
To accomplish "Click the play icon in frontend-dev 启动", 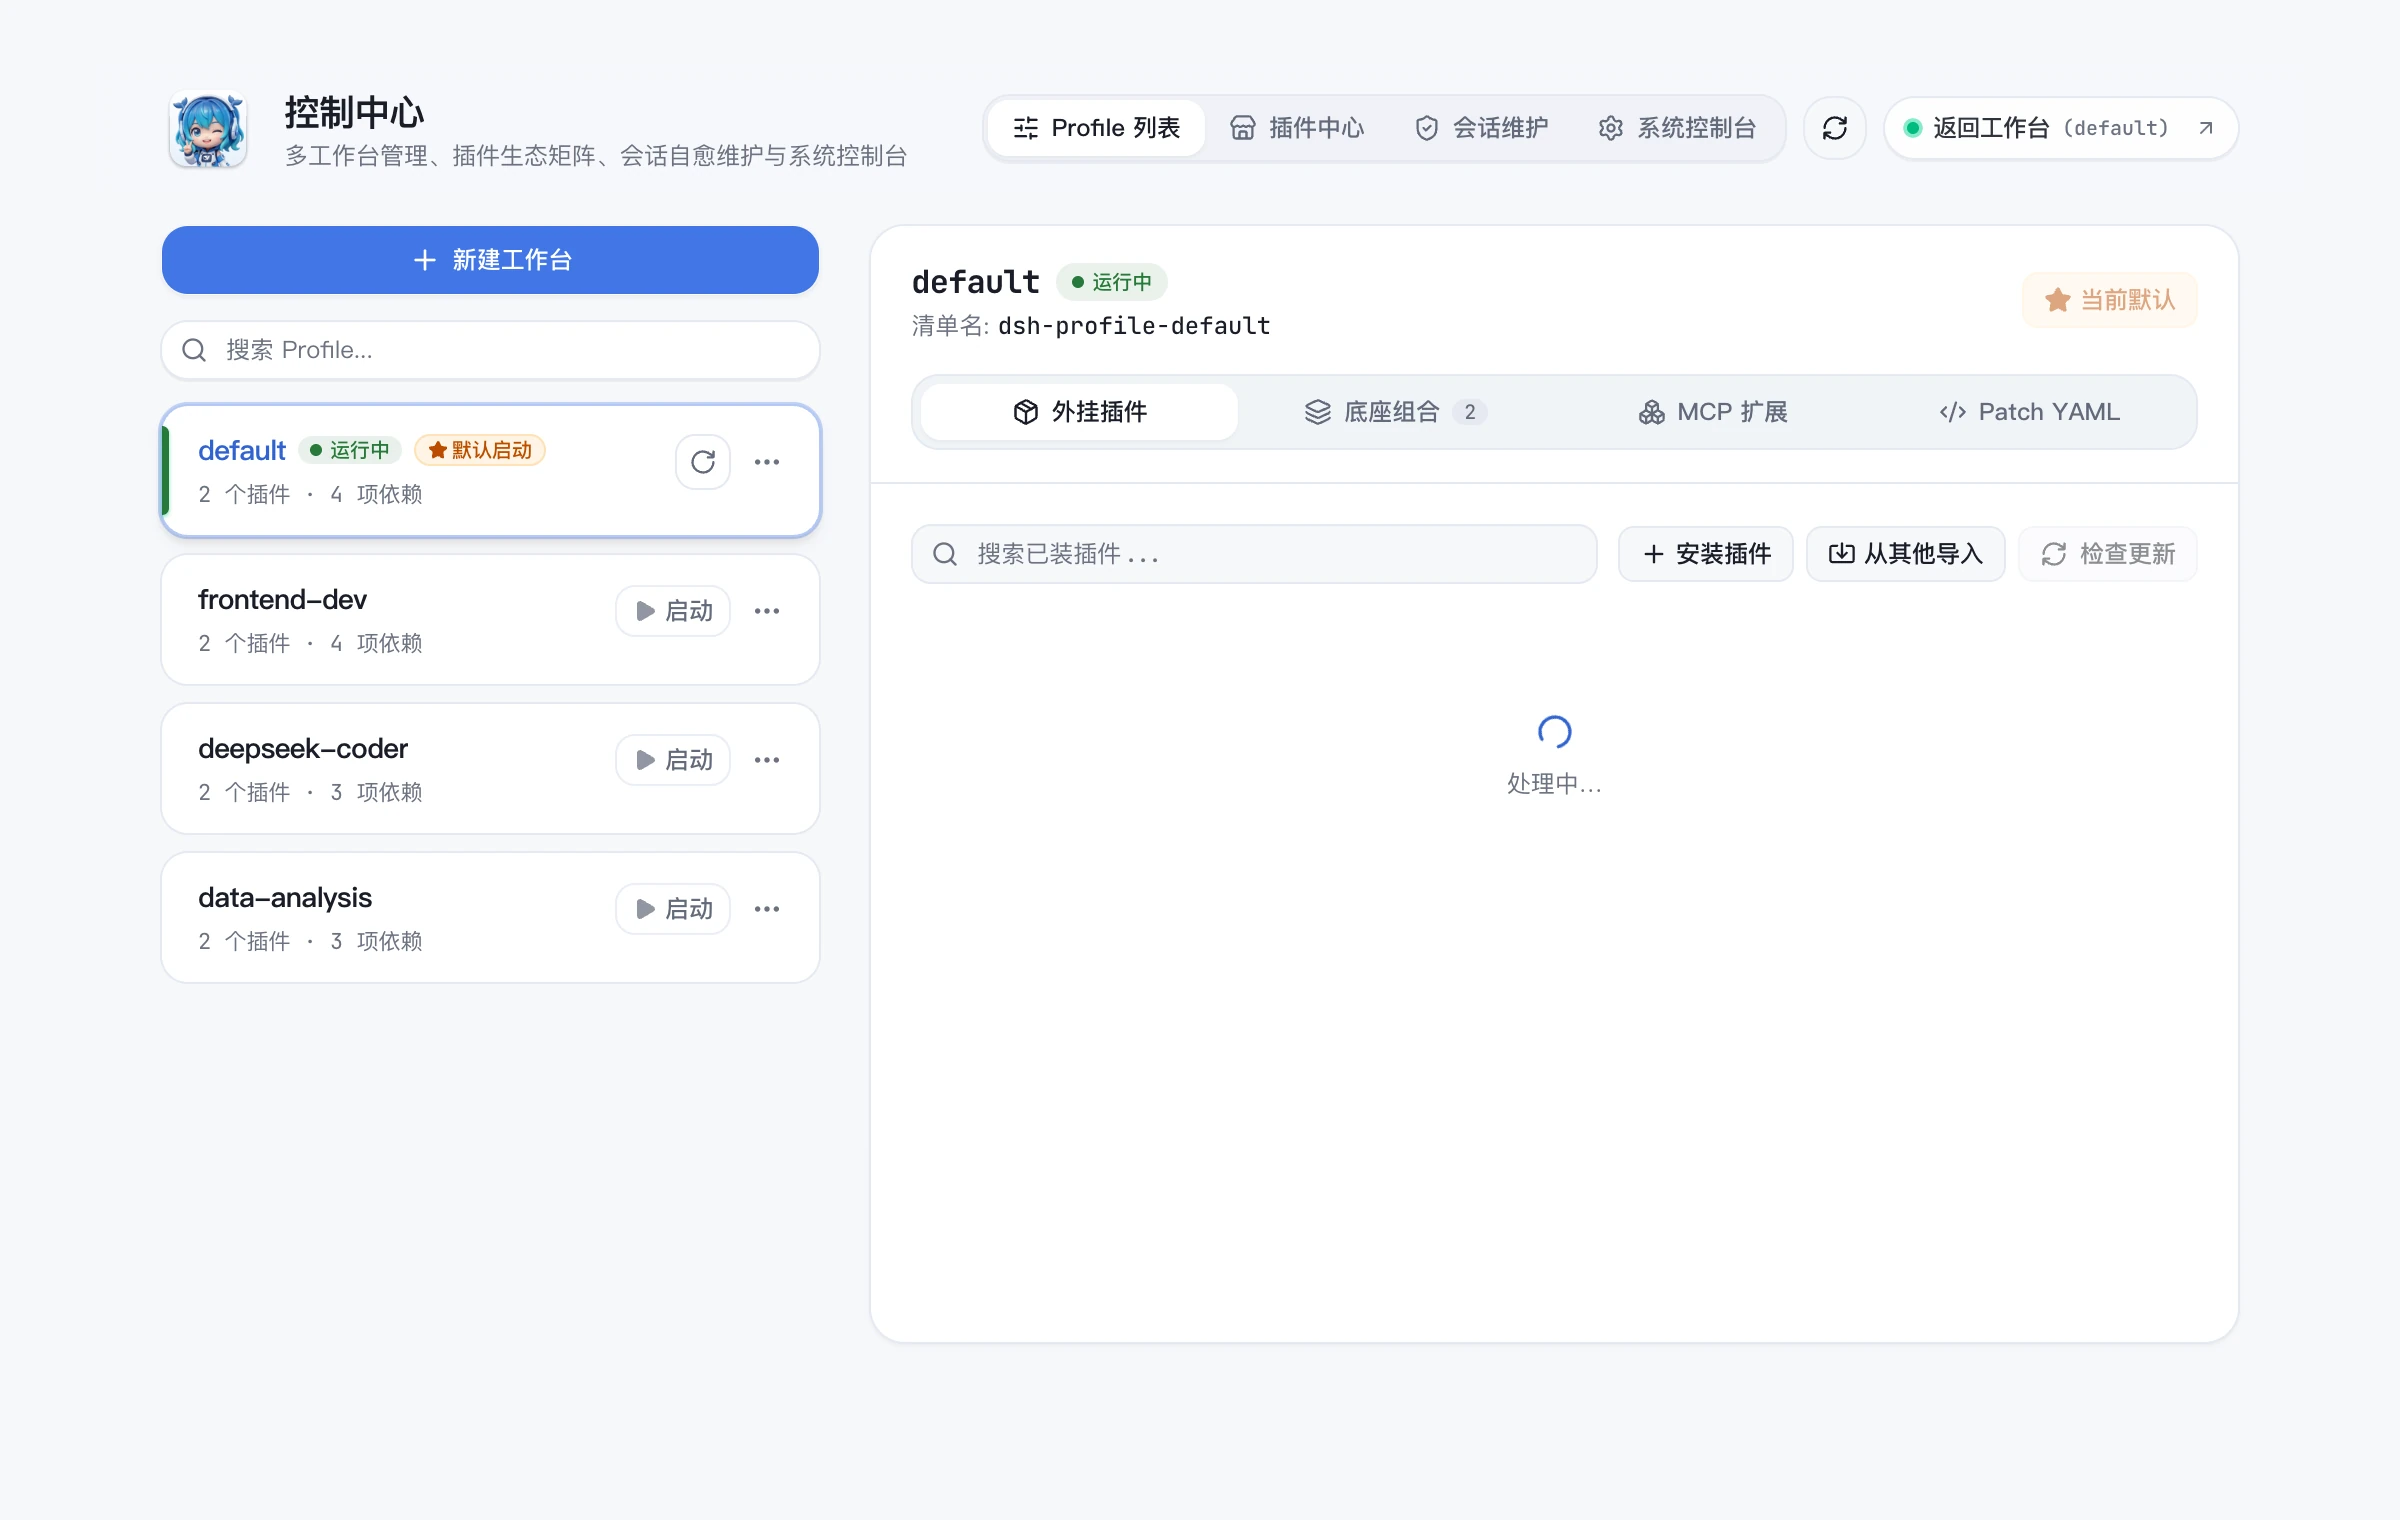I will pyautogui.click(x=646, y=611).
